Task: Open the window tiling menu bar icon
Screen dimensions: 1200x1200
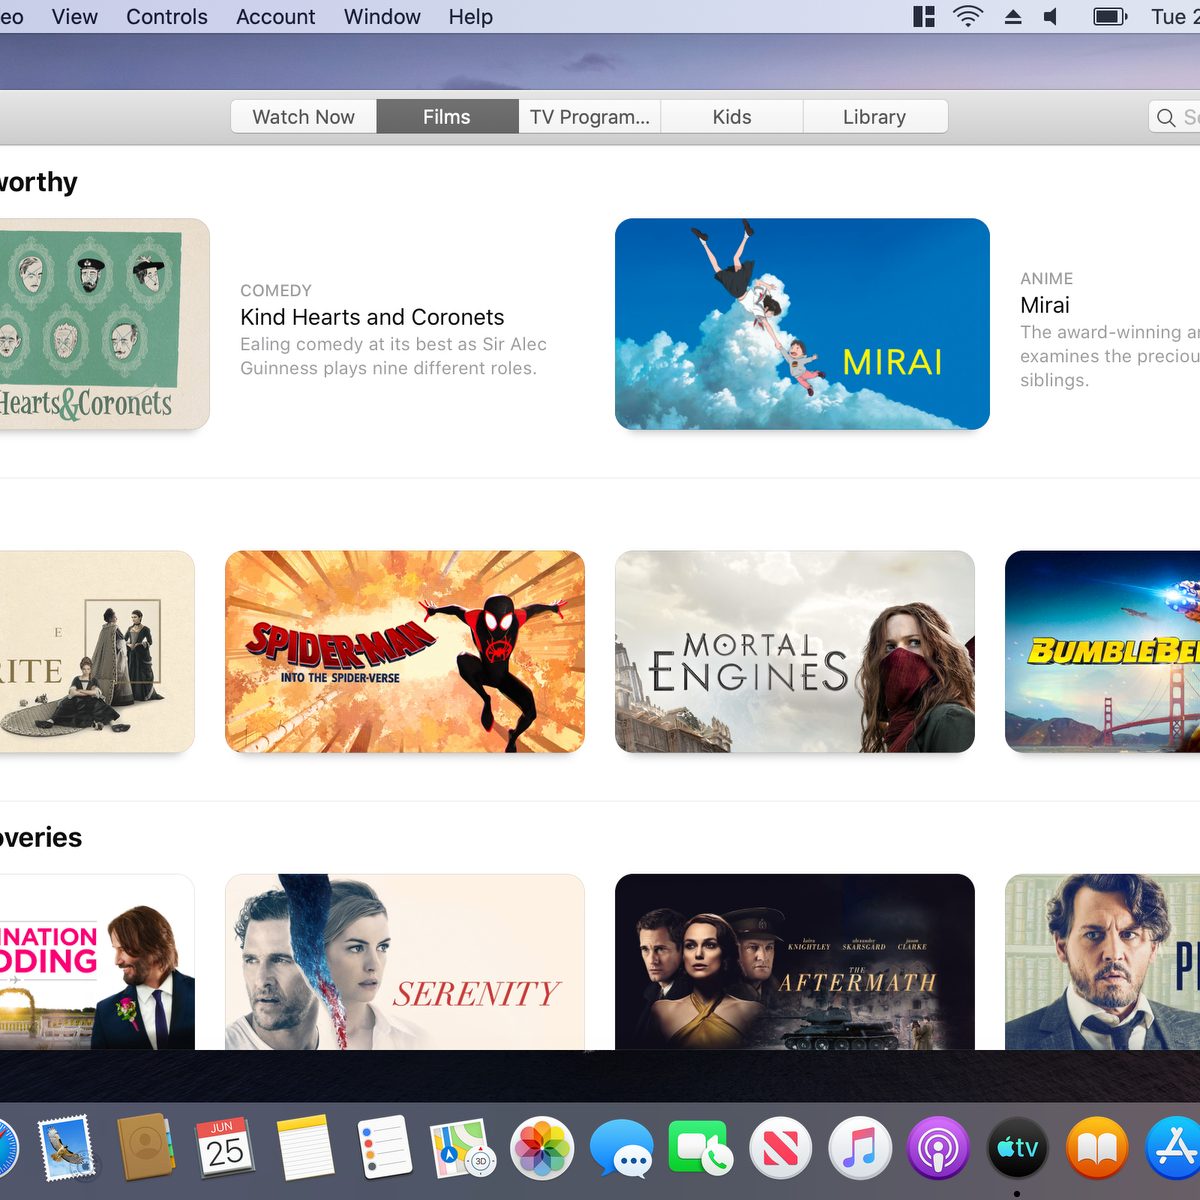Action: coord(924,16)
